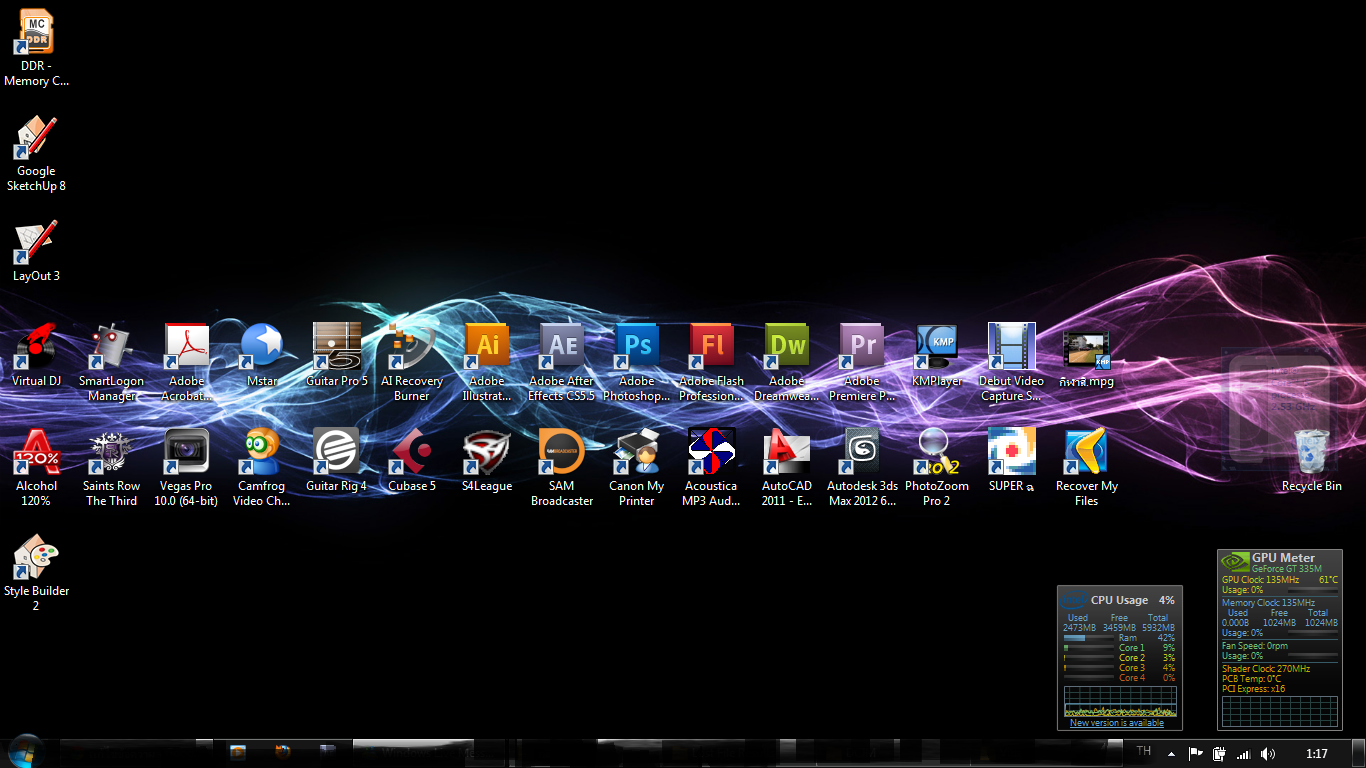This screenshot has width=1366, height=768.
Task: Click the volume speaker icon
Action: pyautogui.click(x=1268, y=753)
